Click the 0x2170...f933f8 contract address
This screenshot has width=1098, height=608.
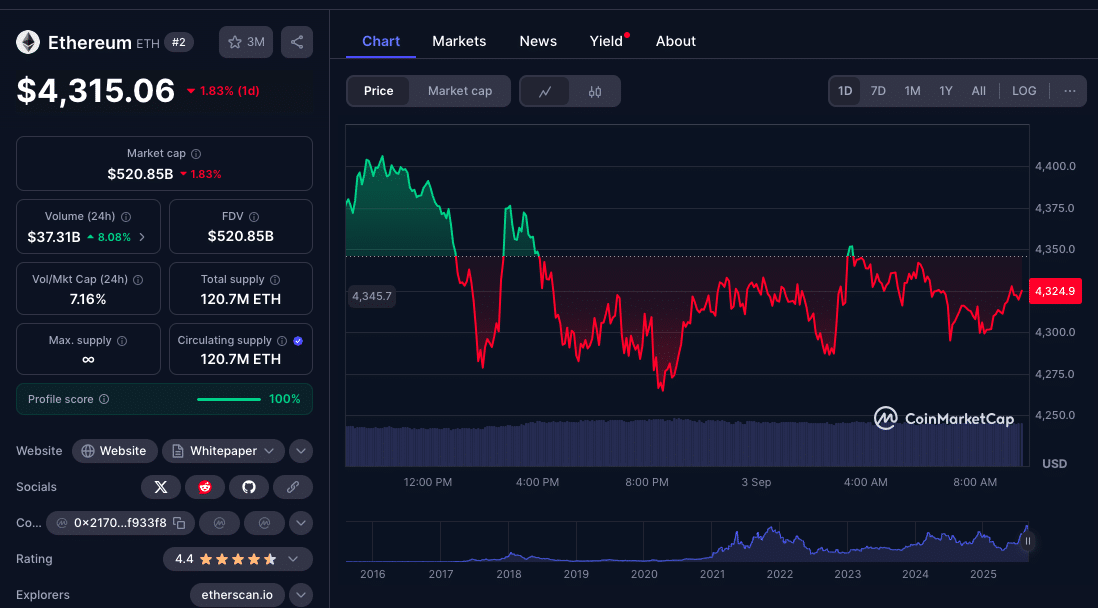pos(120,523)
